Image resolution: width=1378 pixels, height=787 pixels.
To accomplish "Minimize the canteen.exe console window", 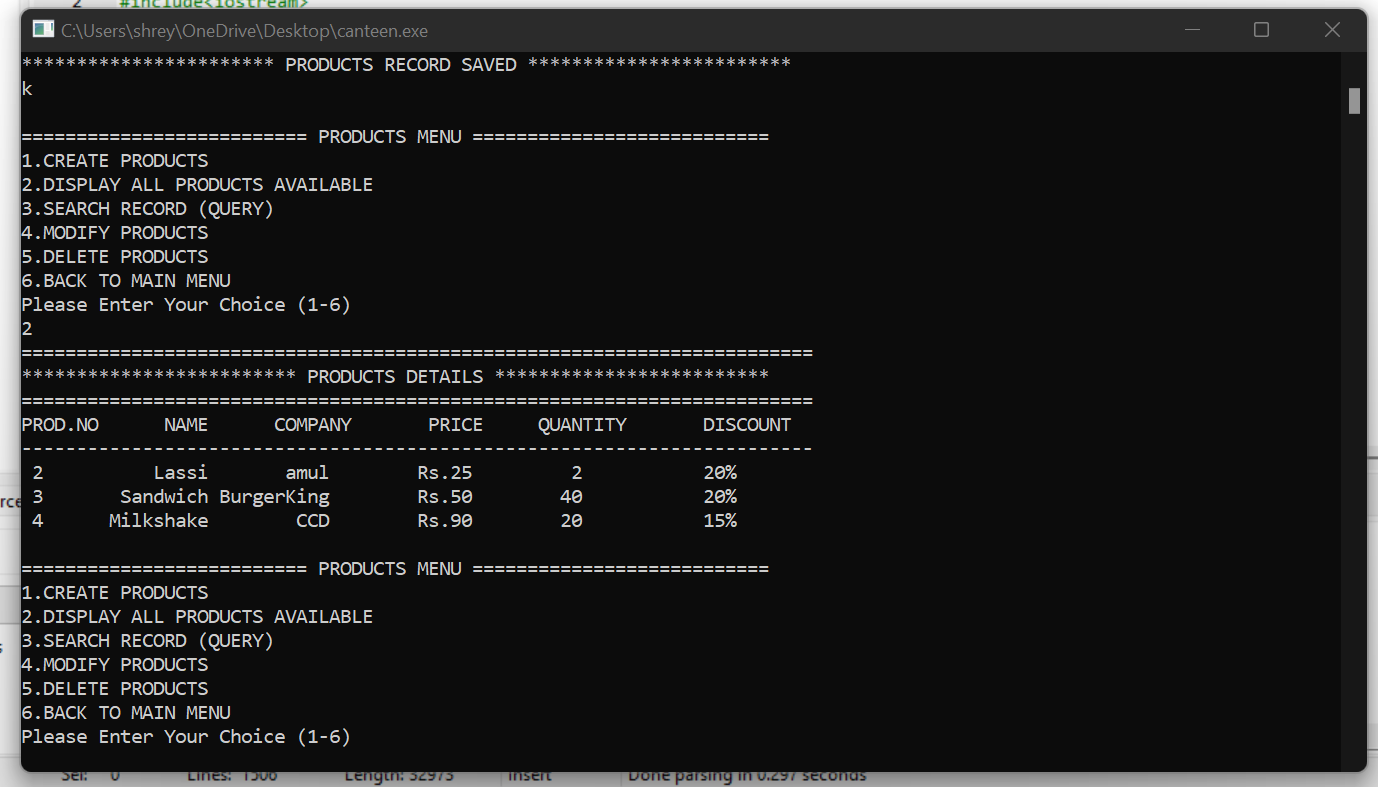I will [1192, 30].
